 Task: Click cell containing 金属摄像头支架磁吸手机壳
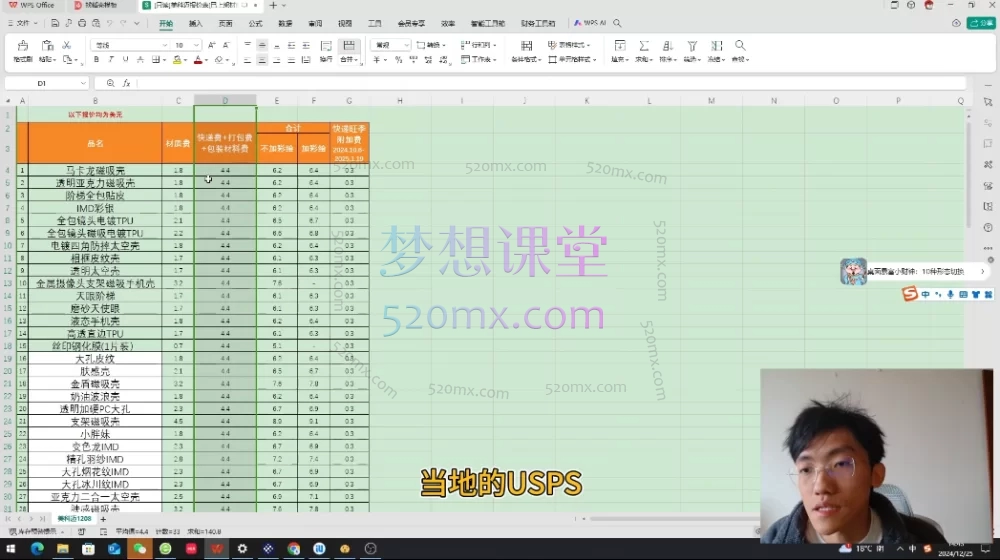click(x=95, y=283)
